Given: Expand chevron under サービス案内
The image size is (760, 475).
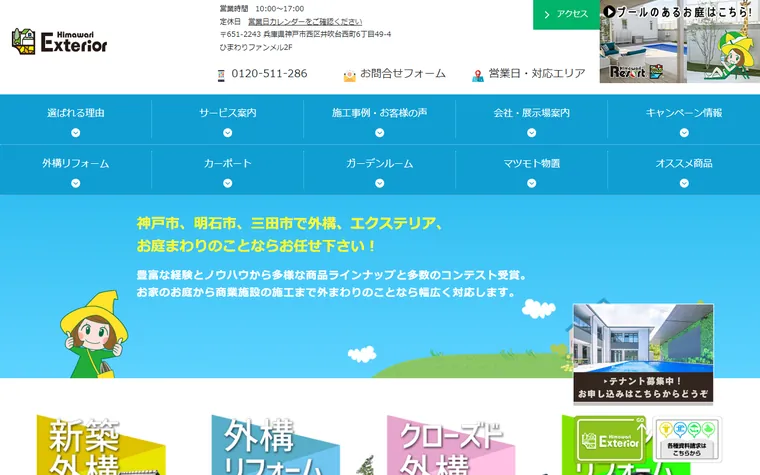Looking at the screenshot, I should click(228, 133).
